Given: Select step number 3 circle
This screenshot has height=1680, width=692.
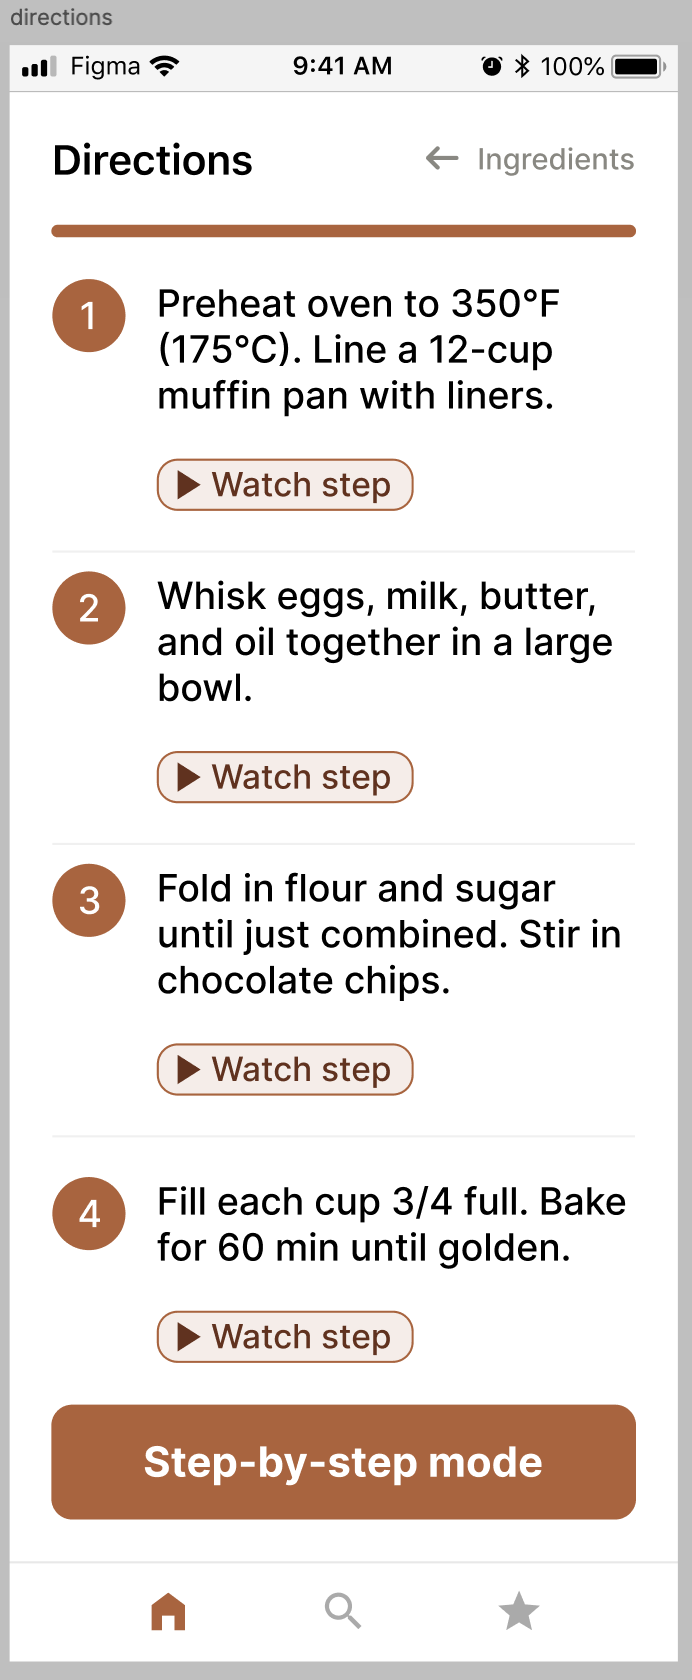Looking at the screenshot, I should point(89,900).
